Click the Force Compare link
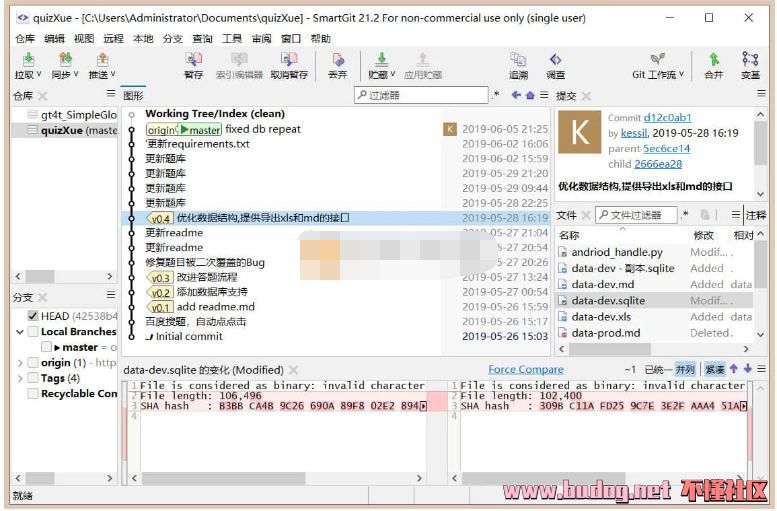The width and height of the screenshot is (777, 511). pyautogui.click(x=526, y=369)
